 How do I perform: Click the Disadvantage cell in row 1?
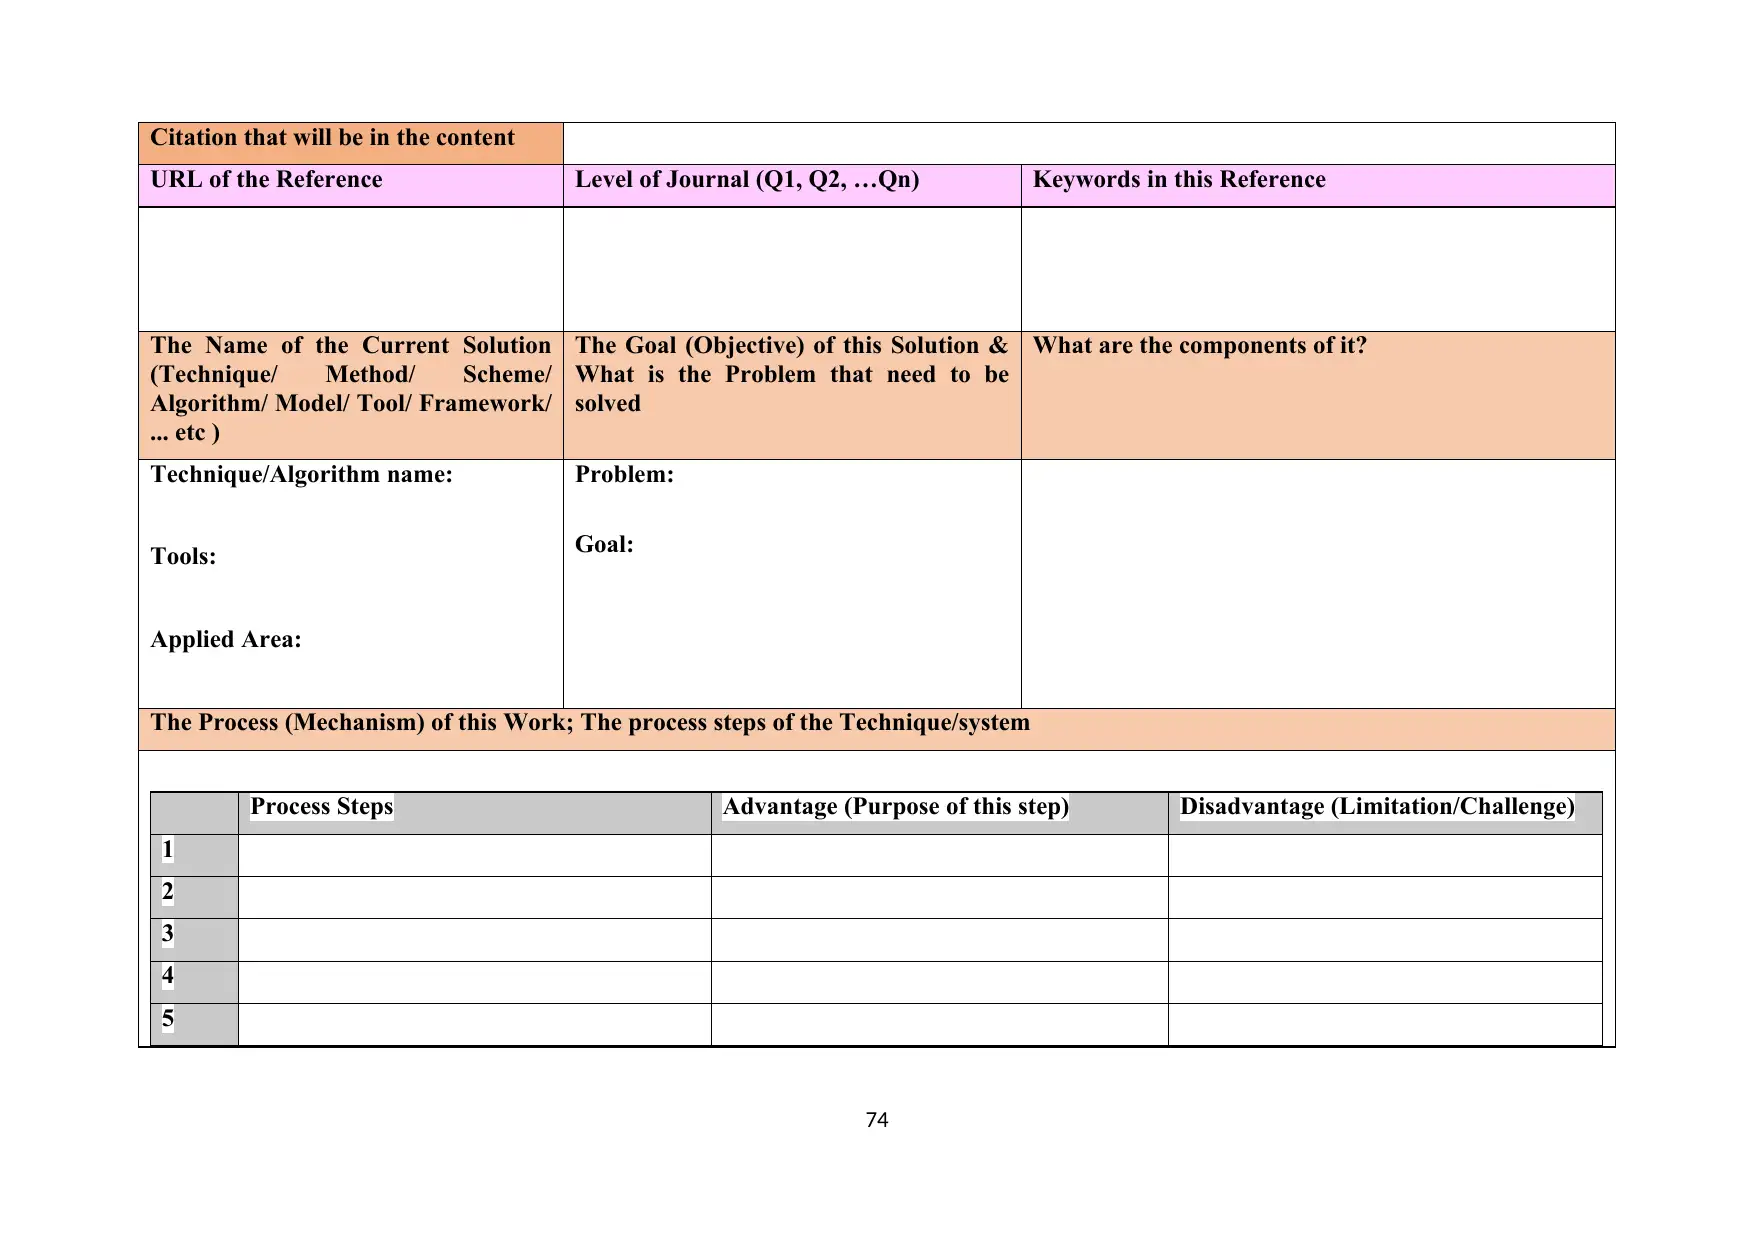(x=1385, y=856)
